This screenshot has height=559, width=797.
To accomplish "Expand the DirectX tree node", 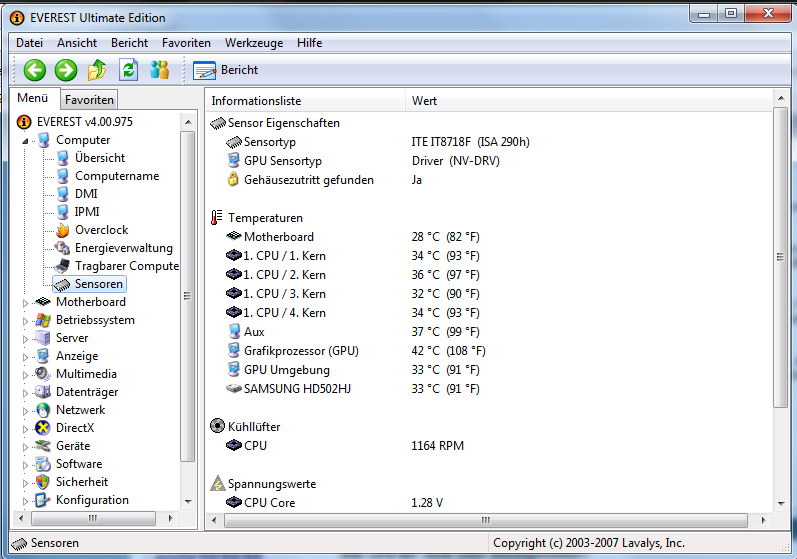I will 25,429.
